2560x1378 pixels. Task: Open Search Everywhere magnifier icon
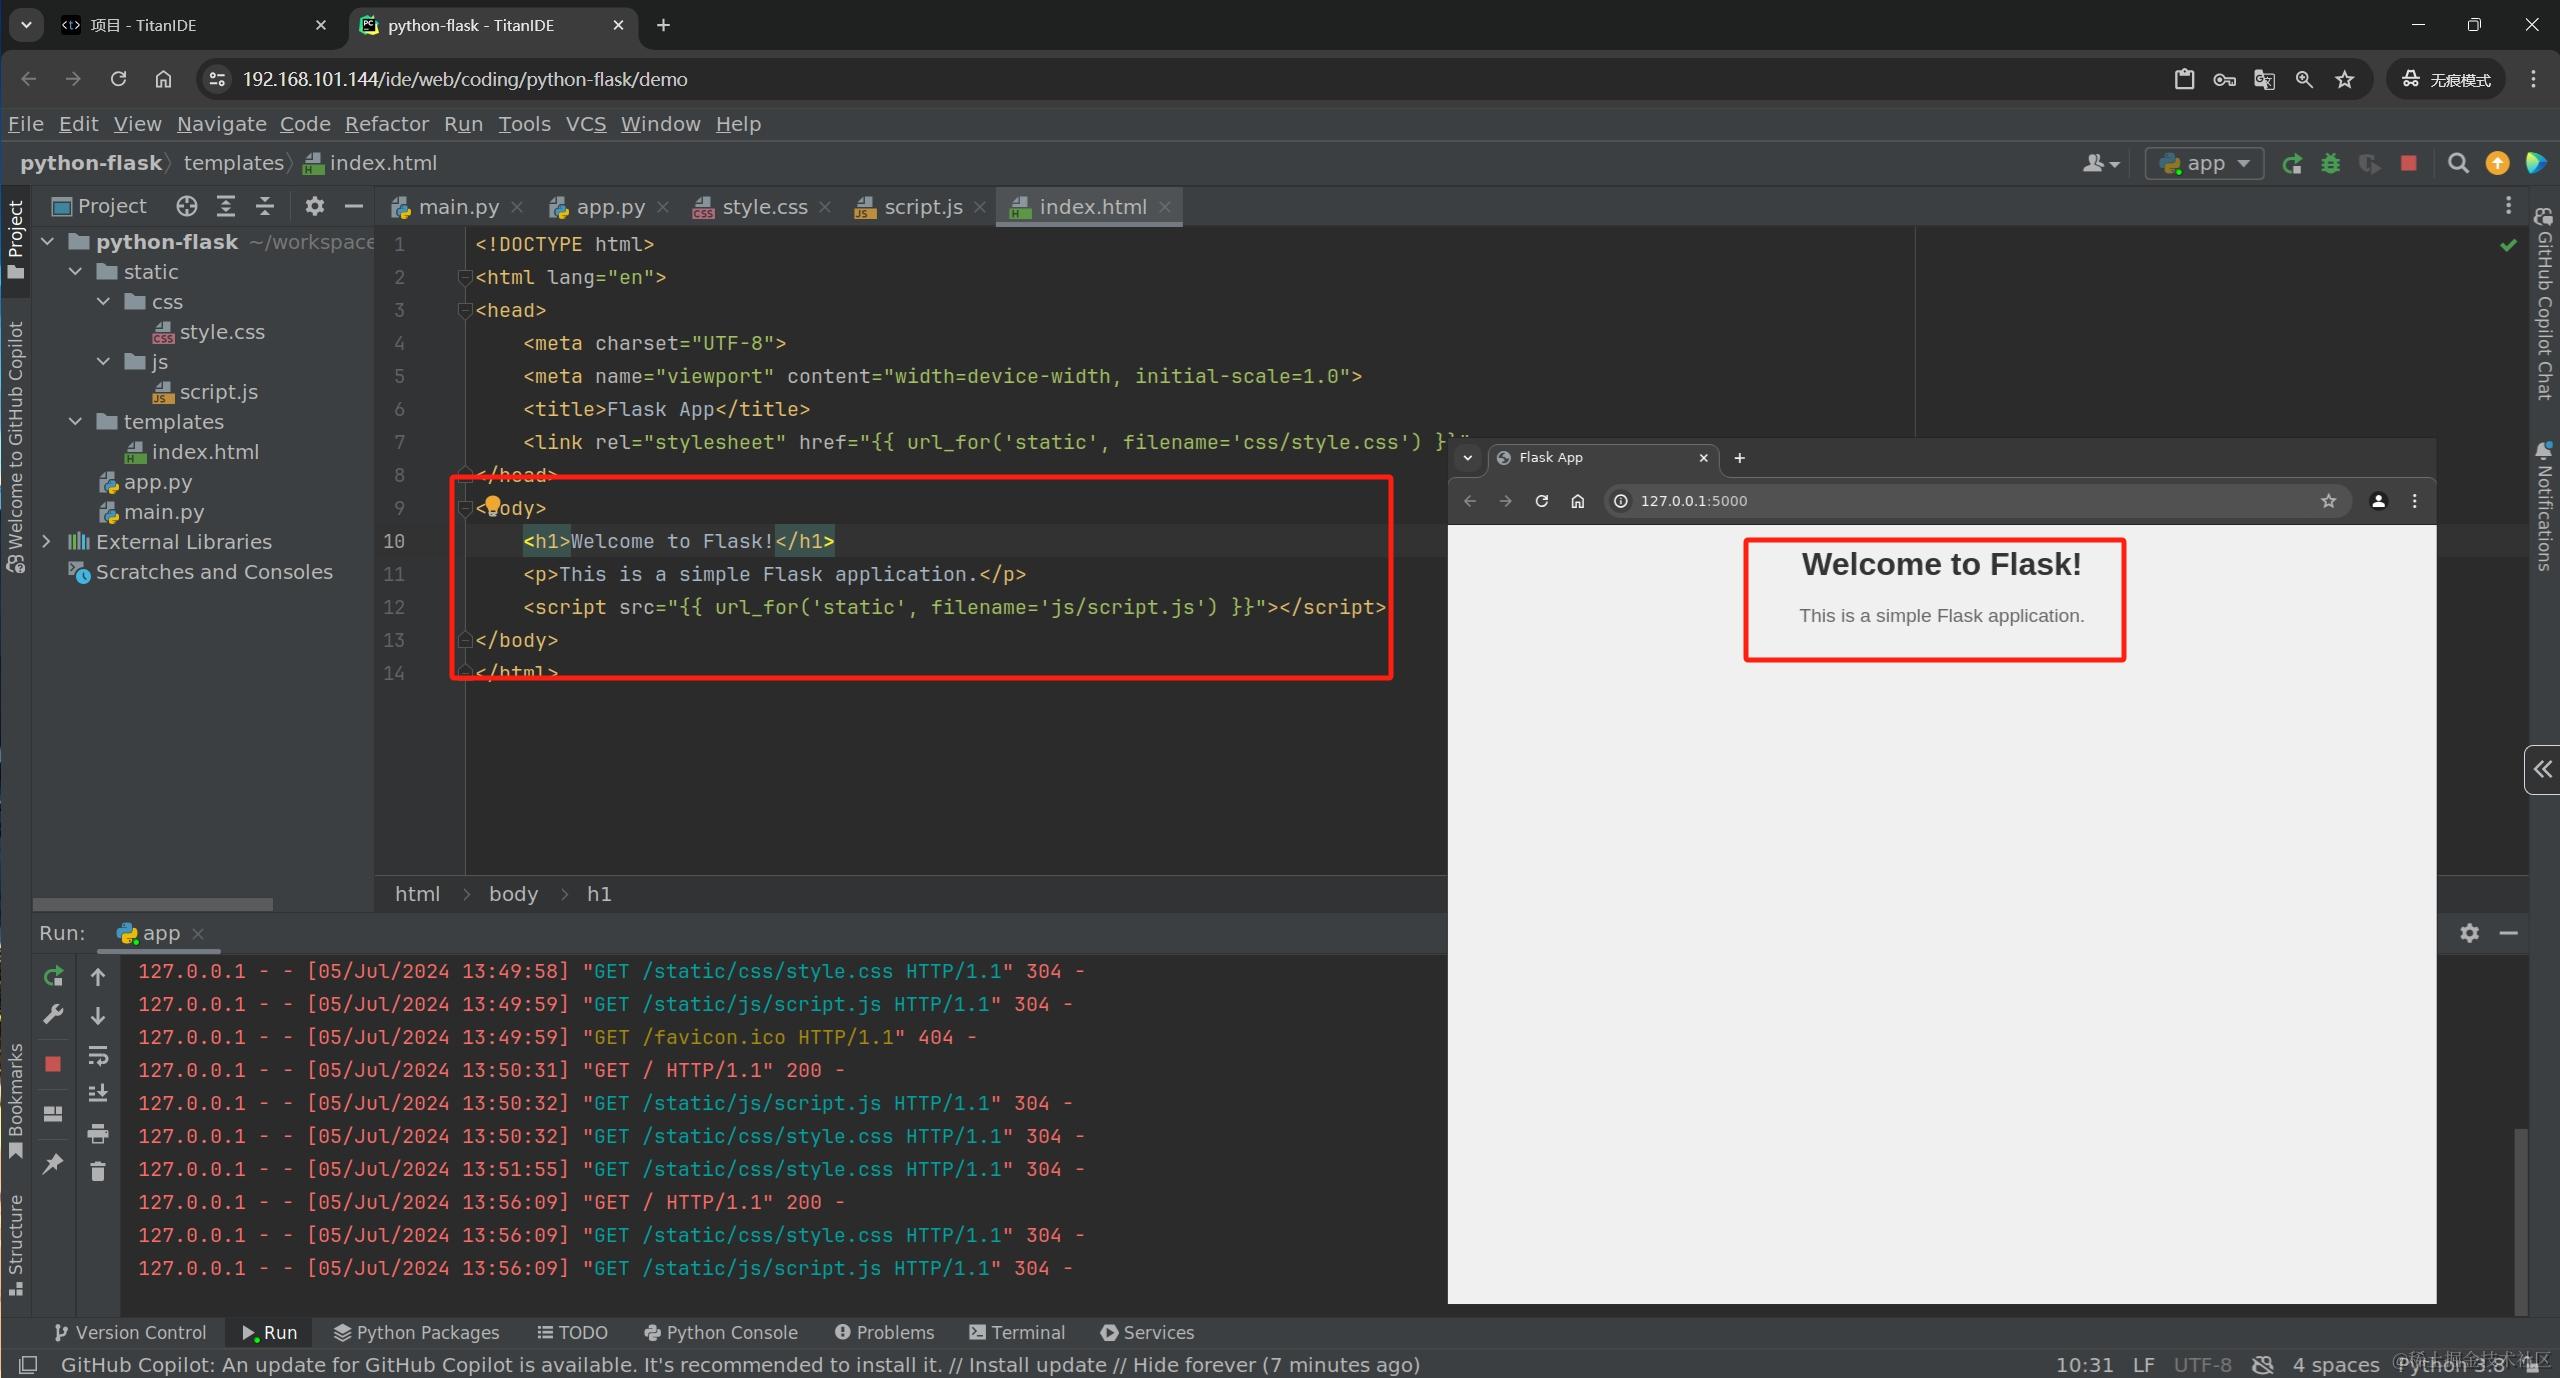click(x=2458, y=164)
